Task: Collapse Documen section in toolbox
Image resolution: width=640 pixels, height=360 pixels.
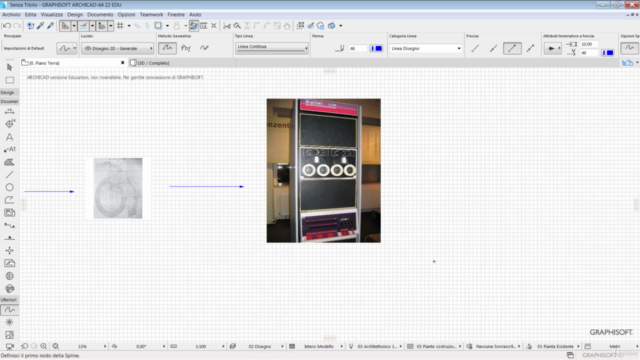Action: (x=9, y=101)
